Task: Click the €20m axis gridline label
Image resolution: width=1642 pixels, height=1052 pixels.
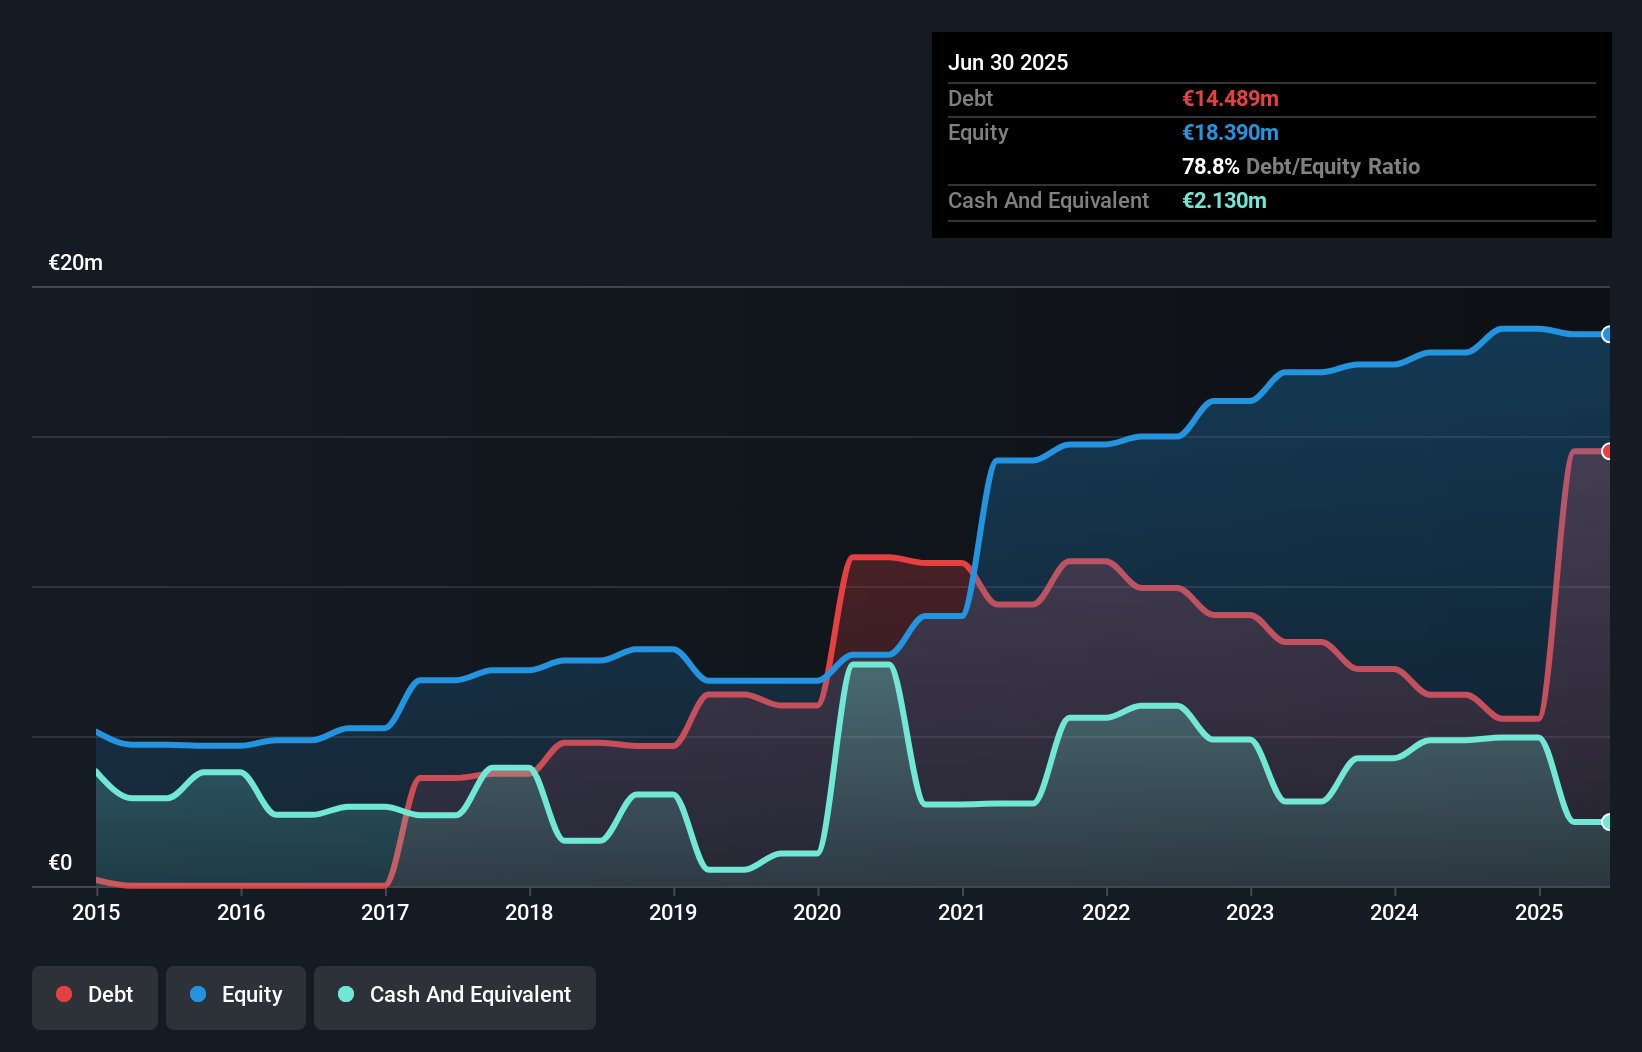Action: click(74, 262)
